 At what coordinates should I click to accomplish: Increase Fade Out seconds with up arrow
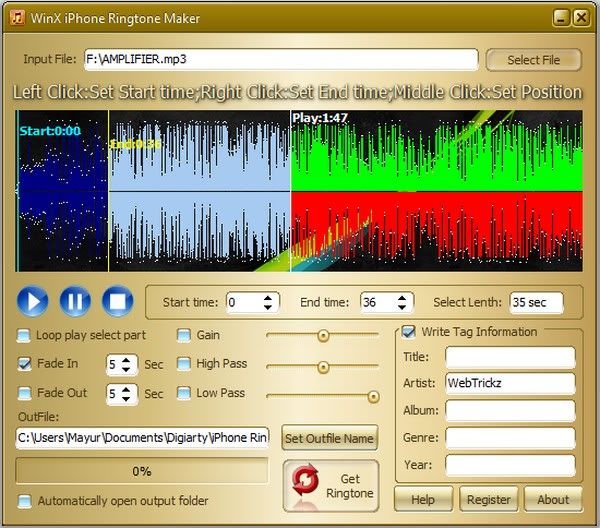coord(126,389)
